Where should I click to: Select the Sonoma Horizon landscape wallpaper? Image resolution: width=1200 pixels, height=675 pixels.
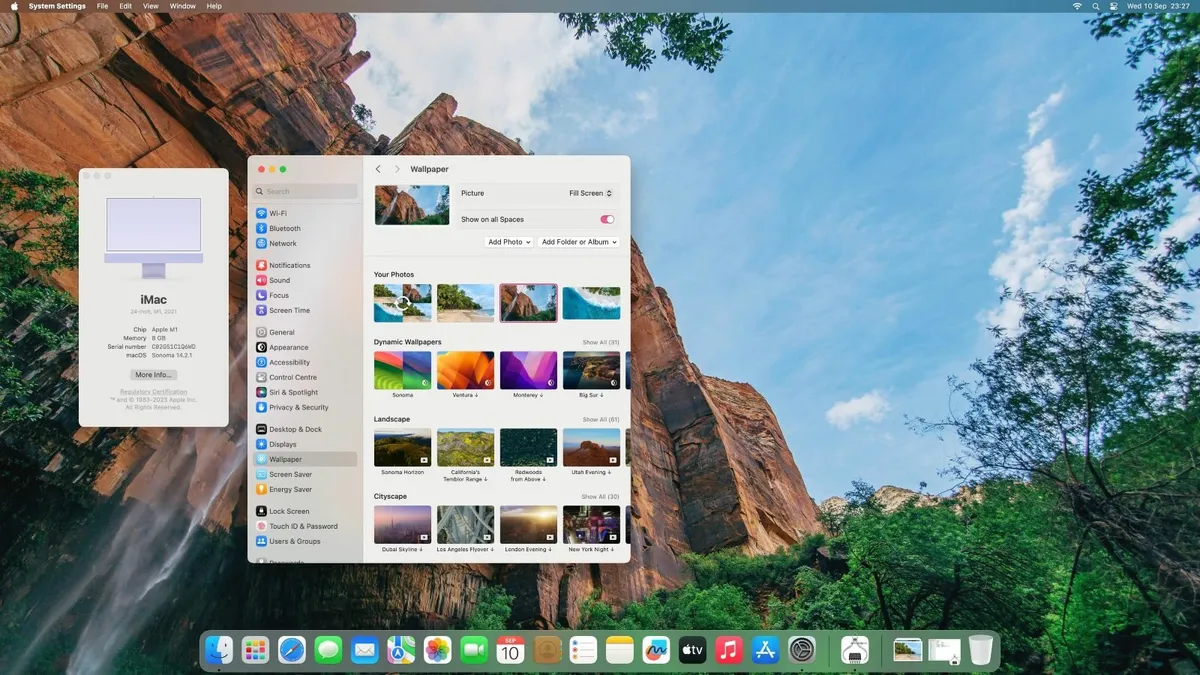(403, 448)
